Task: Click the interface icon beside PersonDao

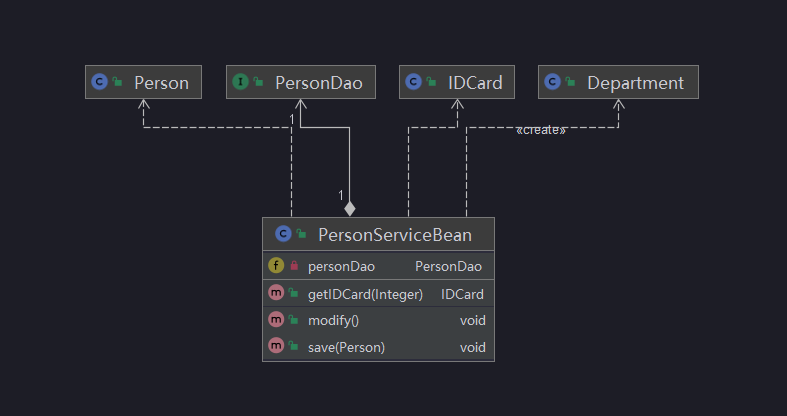Action: [x=240, y=82]
